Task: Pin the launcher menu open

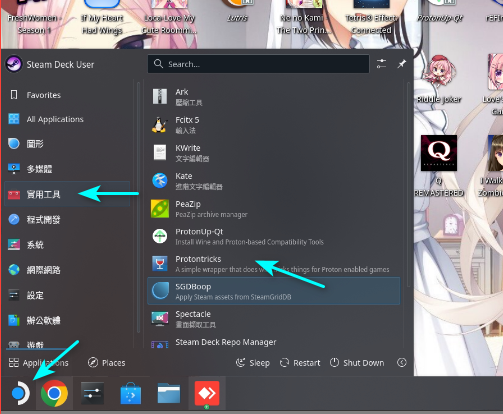Action: (x=401, y=64)
